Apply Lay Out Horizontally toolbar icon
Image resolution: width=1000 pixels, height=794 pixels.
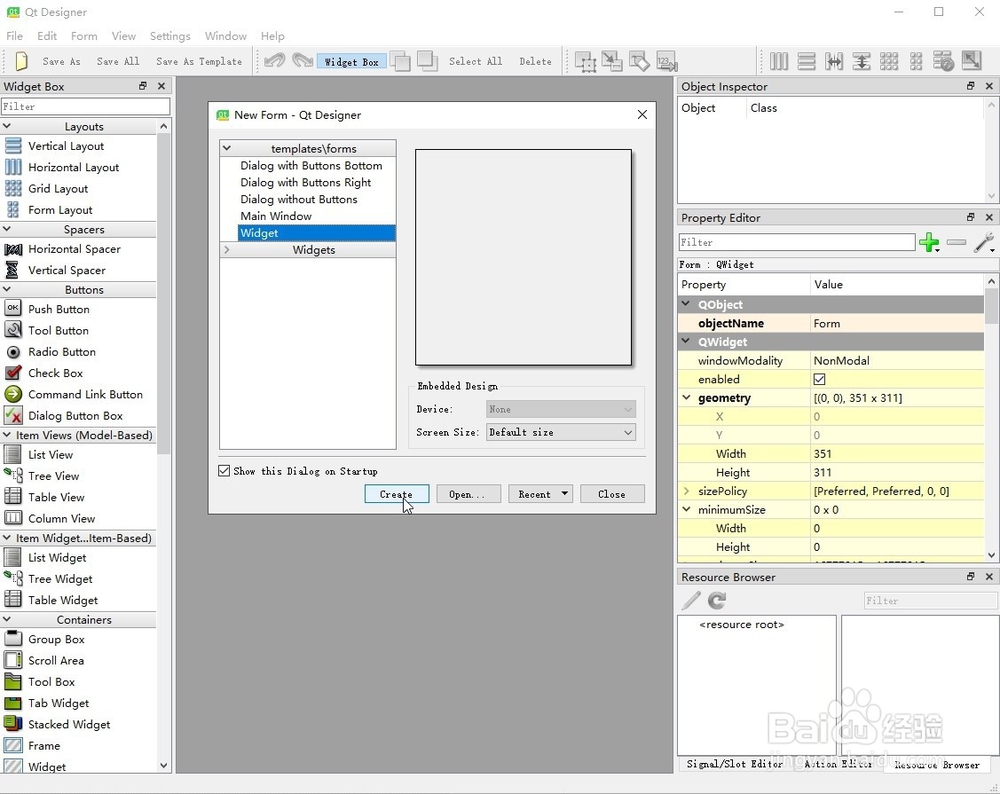coord(779,61)
